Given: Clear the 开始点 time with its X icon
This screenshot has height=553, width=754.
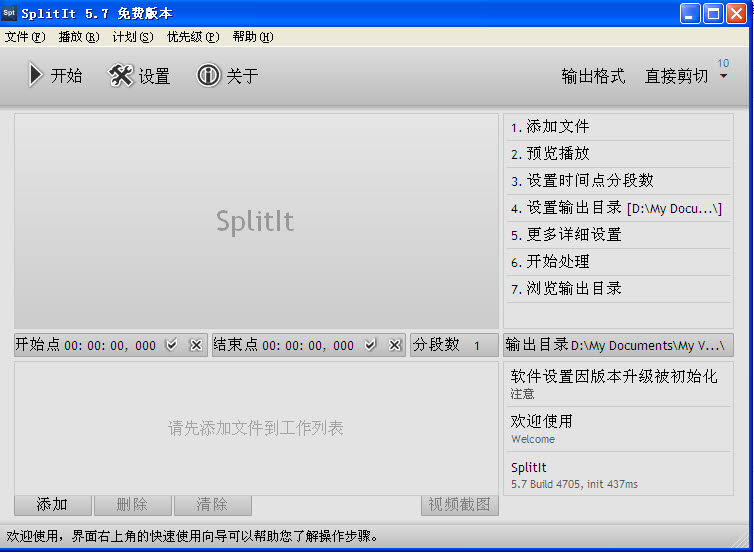Looking at the screenshot, I should tap(196, 345).
